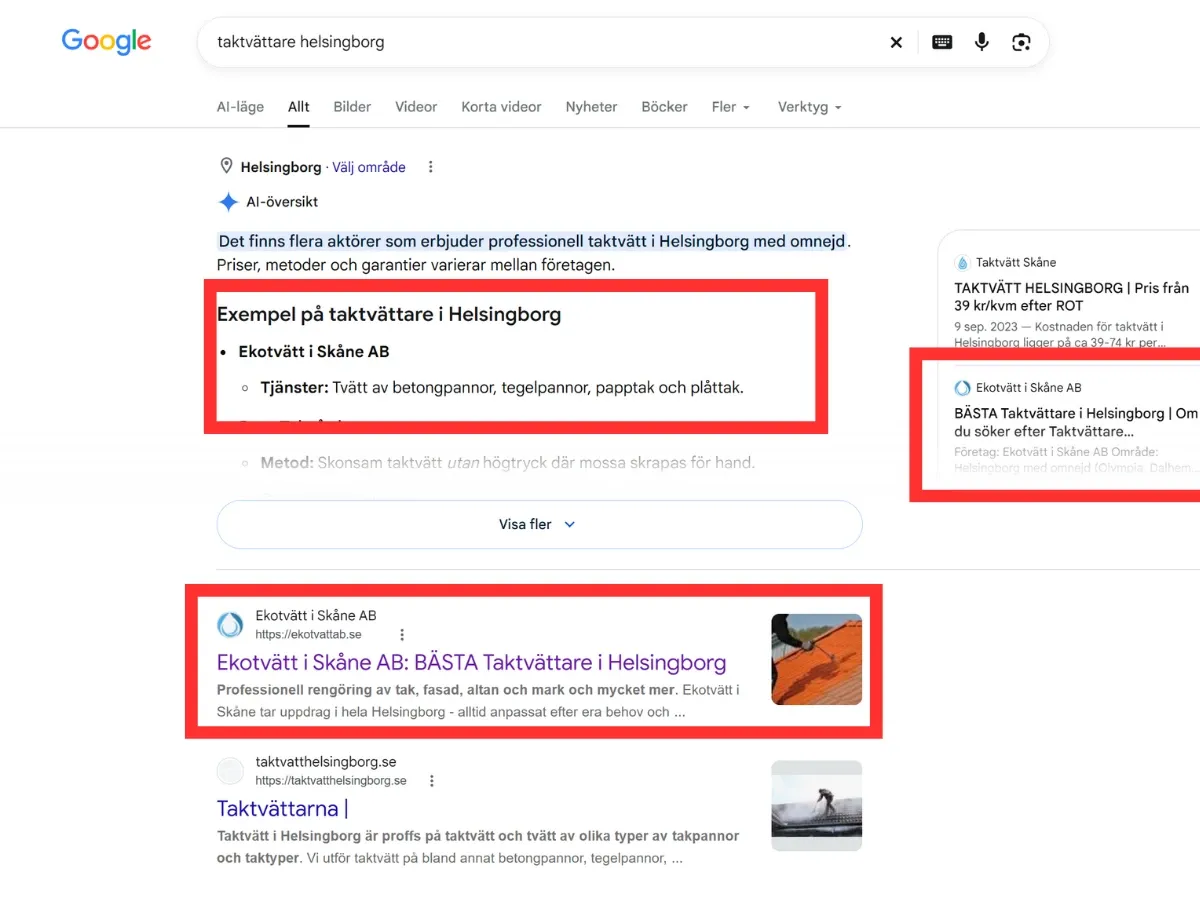
Task: Click TAKTVÄTT HELSINGBORG | Pris från 39 kr/kvm title
Action: 1071,297
